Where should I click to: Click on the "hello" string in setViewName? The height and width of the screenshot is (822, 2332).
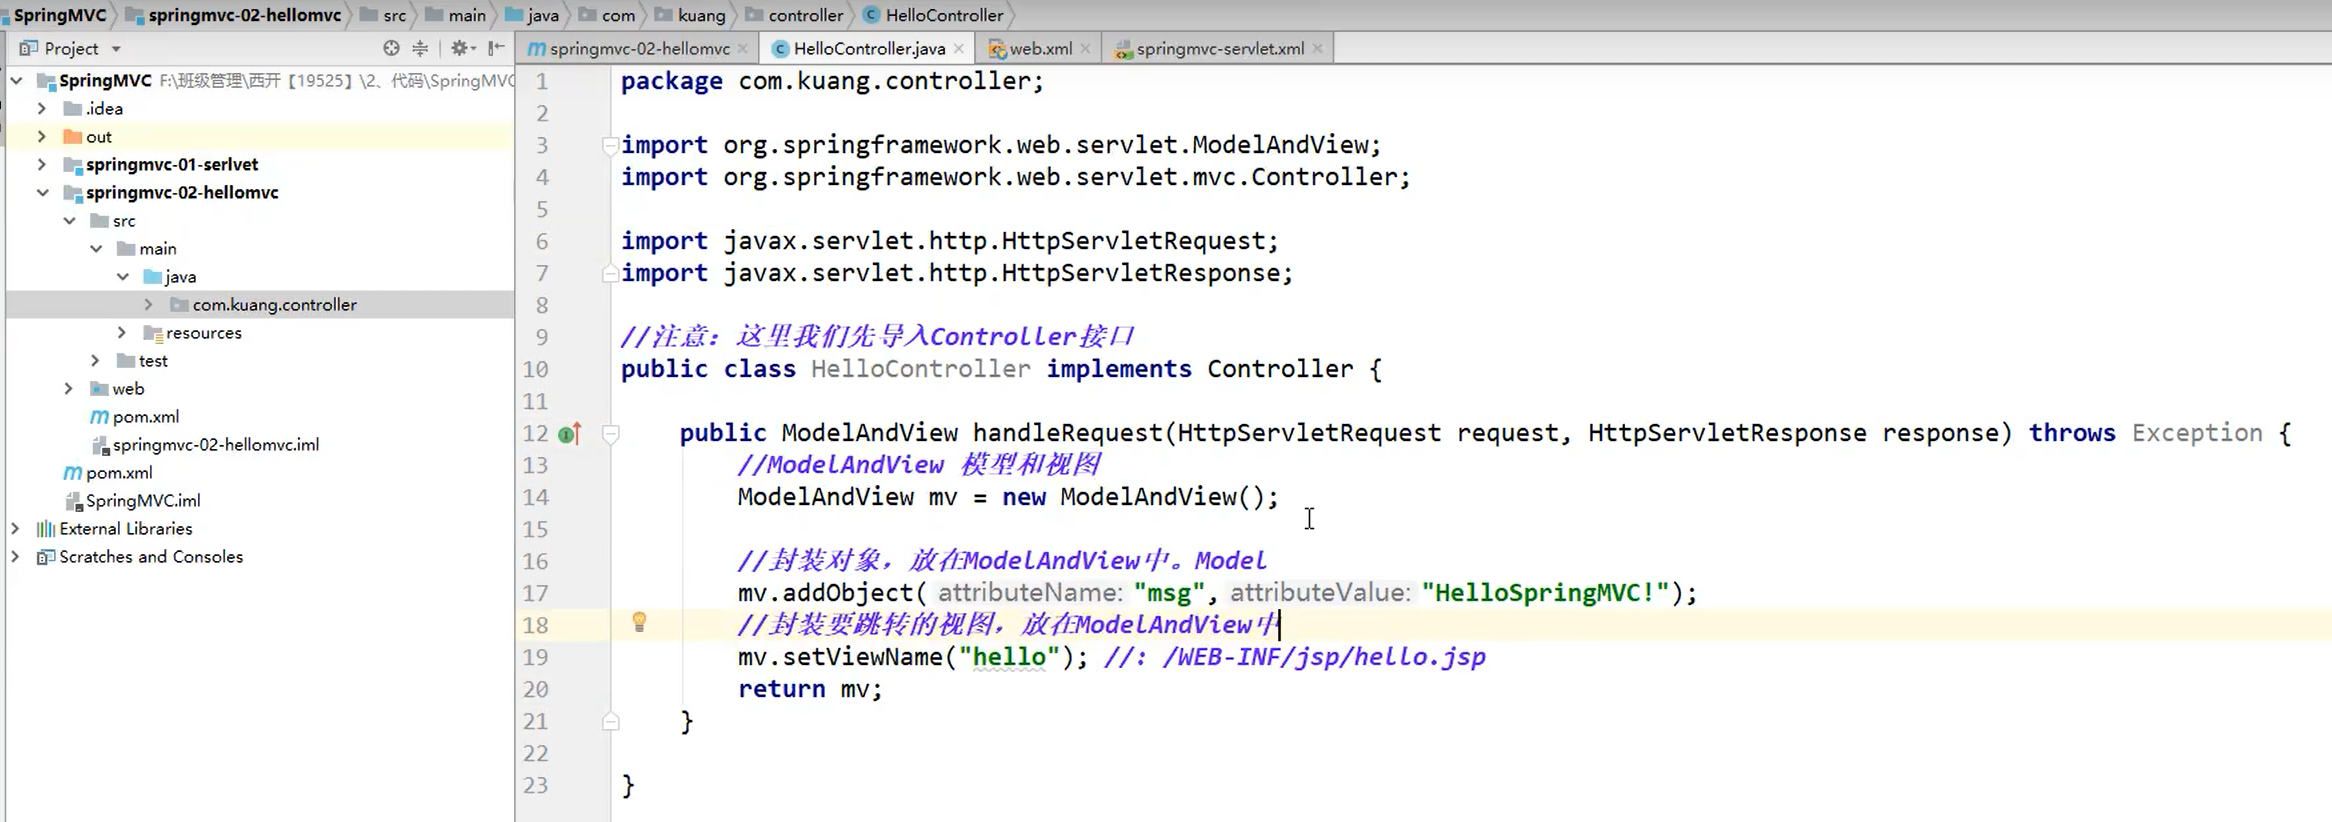[1009, 657]
